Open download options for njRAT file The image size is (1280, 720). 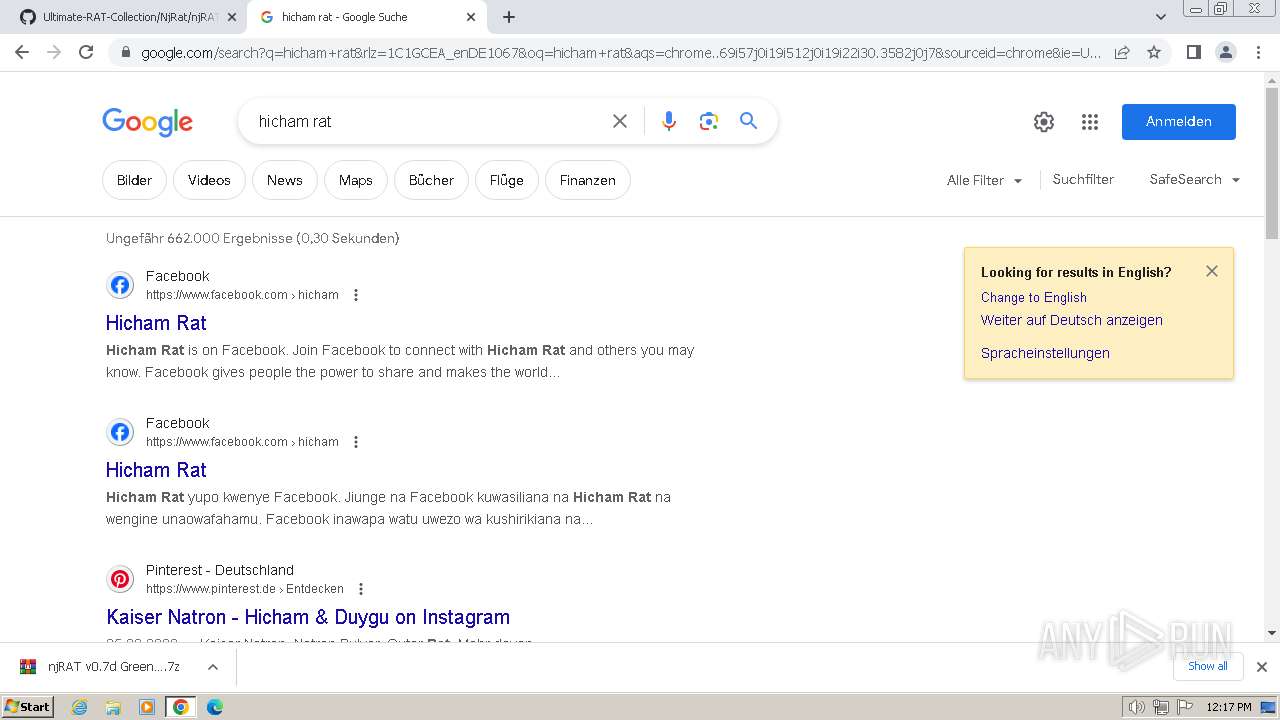tap(212, 667)
